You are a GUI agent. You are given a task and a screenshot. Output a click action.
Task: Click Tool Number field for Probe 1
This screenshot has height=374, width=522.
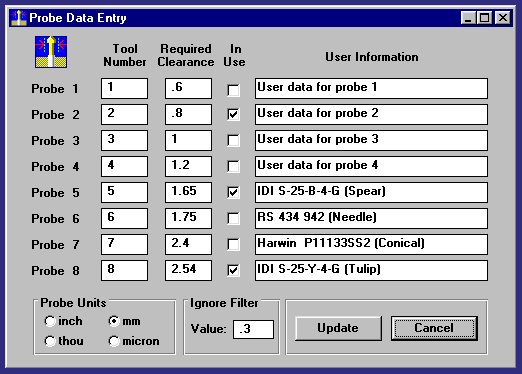pyautogui.click(x=124, y=88)
